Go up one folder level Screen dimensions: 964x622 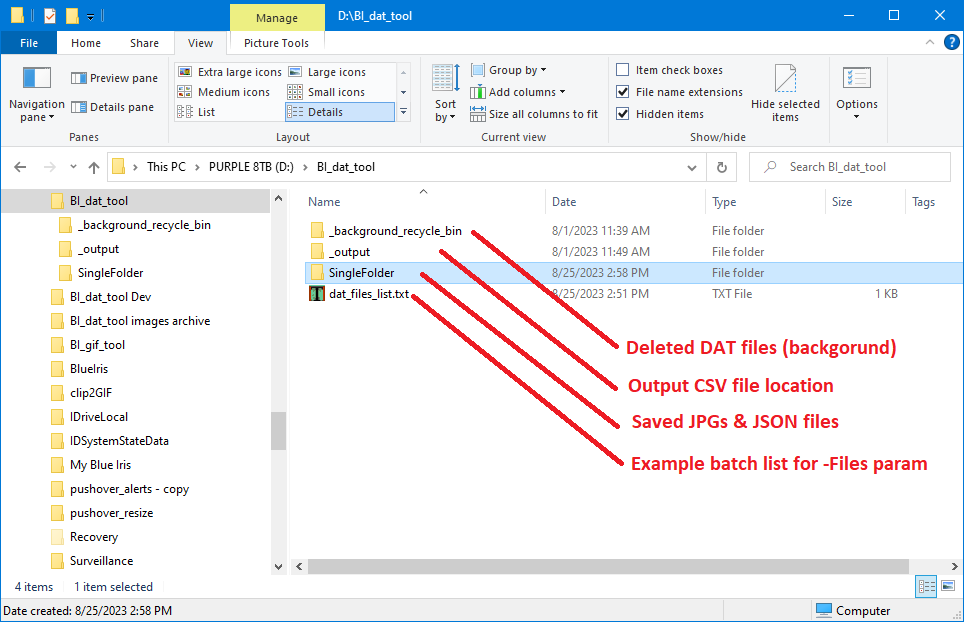click(93, 167)
